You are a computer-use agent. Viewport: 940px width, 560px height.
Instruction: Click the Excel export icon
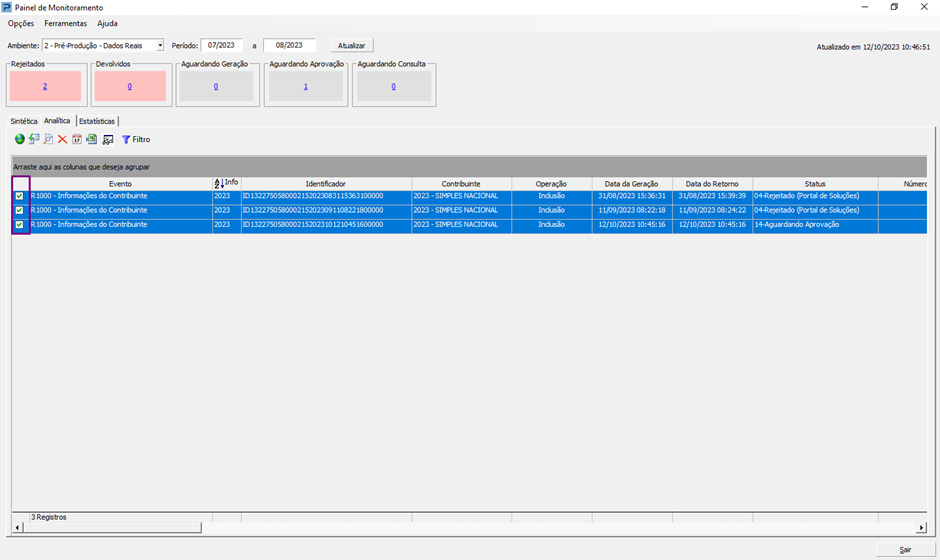[x=92, y=139]
